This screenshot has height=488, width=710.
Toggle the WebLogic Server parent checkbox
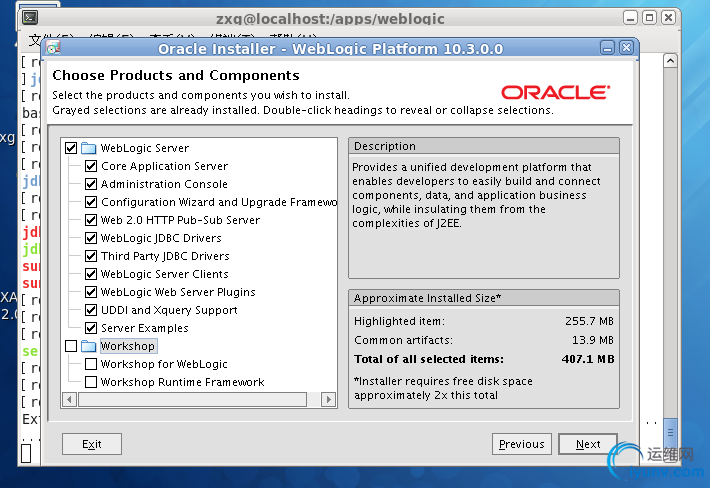[x=71, y=148]
